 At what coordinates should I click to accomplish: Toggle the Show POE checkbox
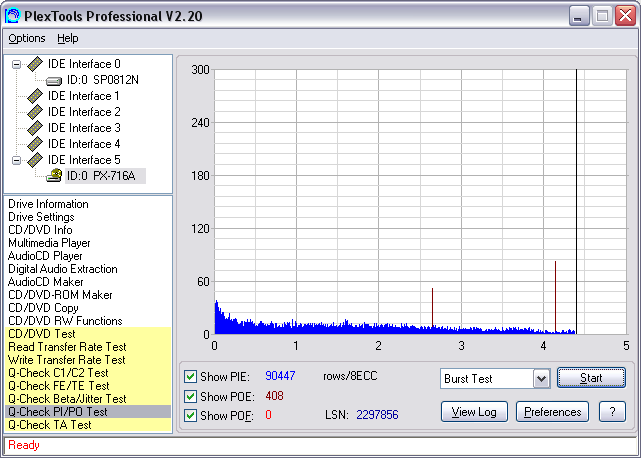[190, 396]
